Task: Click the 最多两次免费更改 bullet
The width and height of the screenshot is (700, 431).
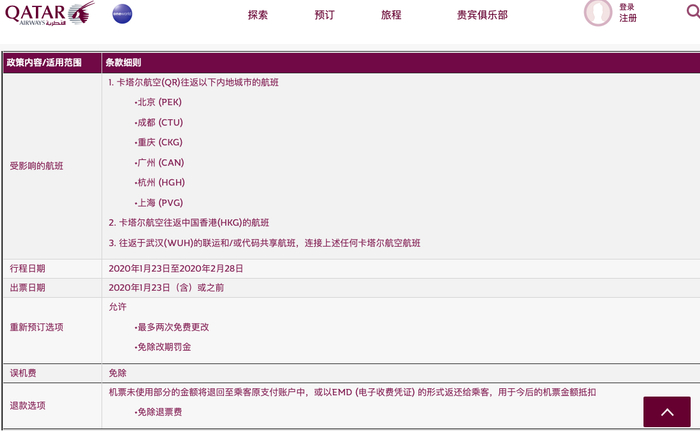Action: pyautogui.click(x=172, y=327)
